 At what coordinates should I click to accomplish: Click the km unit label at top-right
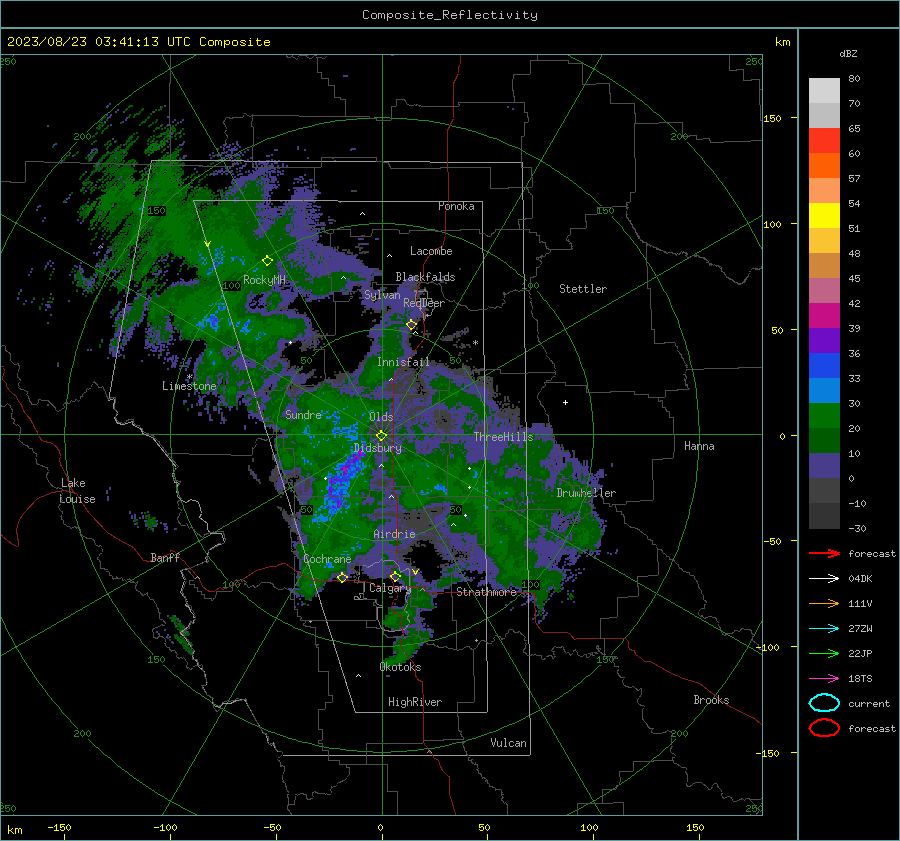pyautogui.click(x=782, y=42)
